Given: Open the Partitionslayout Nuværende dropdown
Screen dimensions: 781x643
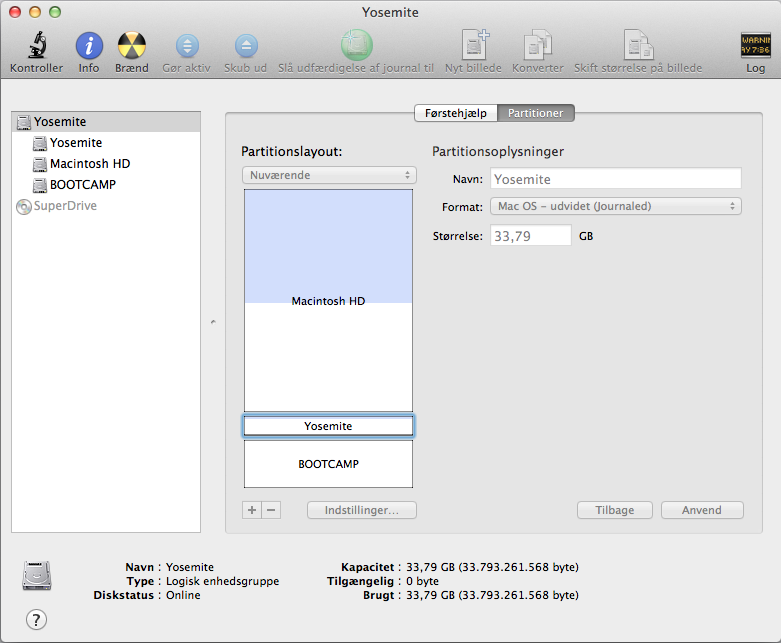Looking at the screenshot, I should point(329,175).
